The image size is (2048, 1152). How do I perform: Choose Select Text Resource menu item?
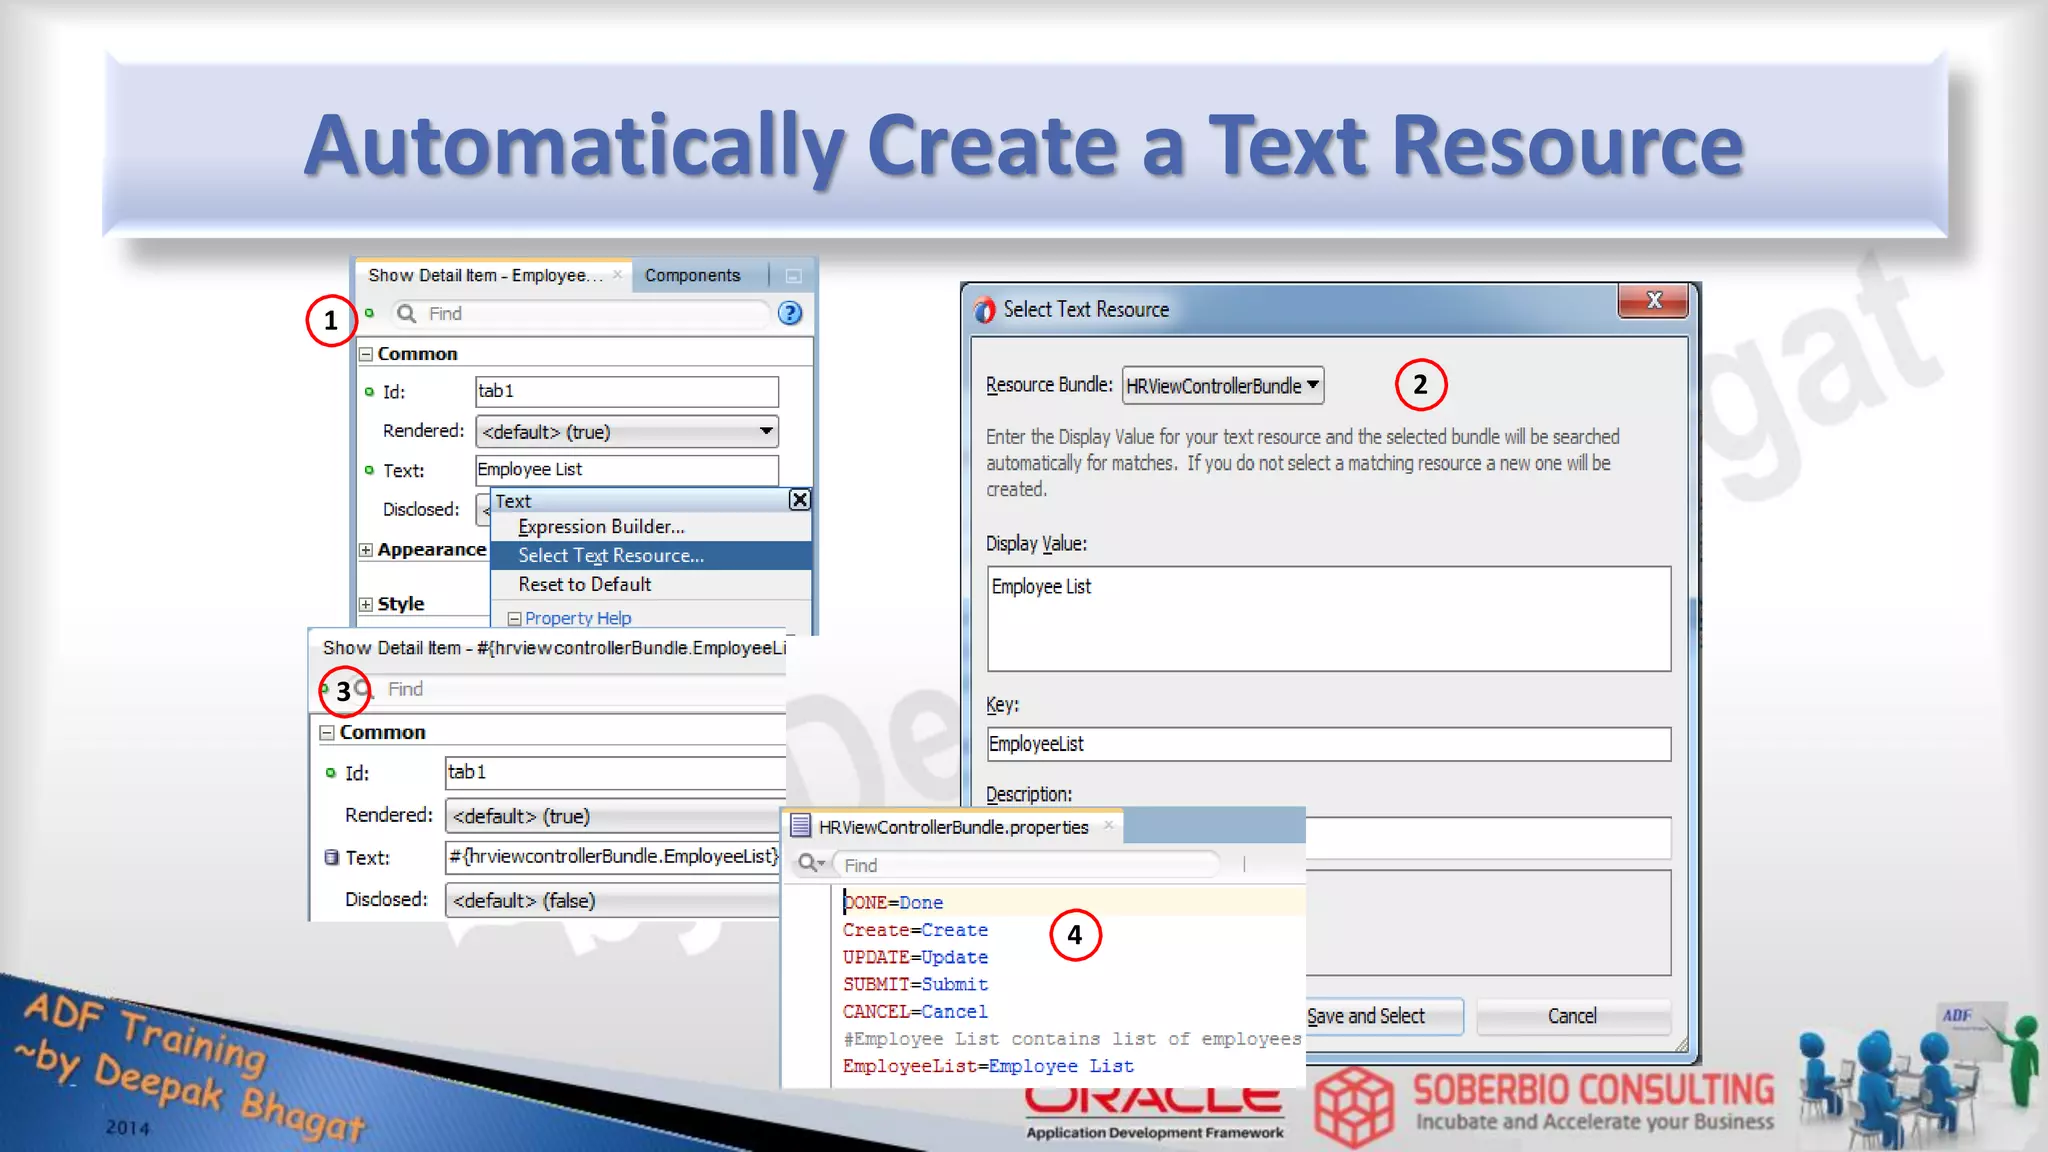pyautogui.click(x=611, y=556)
